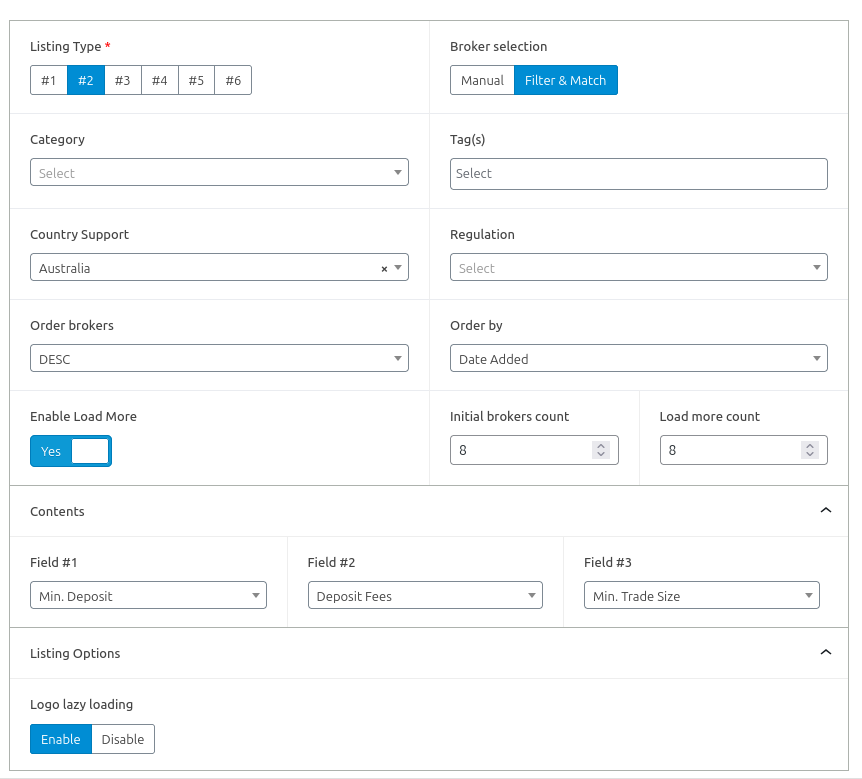Collapse the Listing Options section chevron

[825, 652]
